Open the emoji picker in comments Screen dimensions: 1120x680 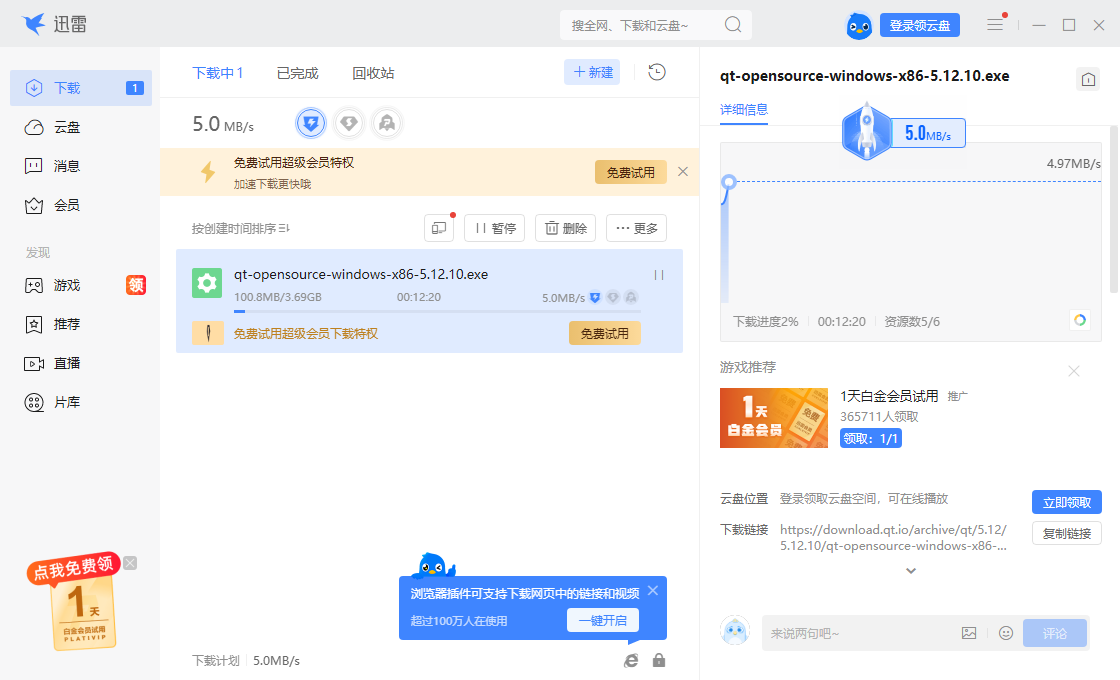[x=1006, y=633]
